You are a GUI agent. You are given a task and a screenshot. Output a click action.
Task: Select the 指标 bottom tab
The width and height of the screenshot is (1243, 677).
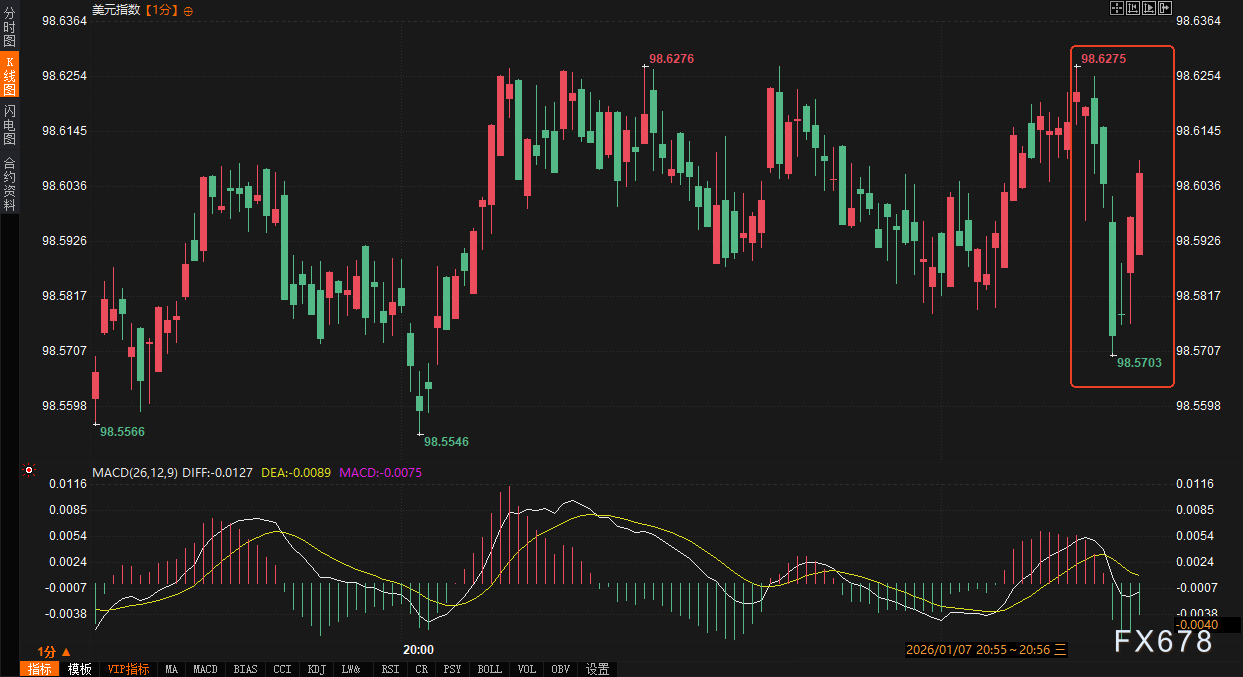[39, 669]
